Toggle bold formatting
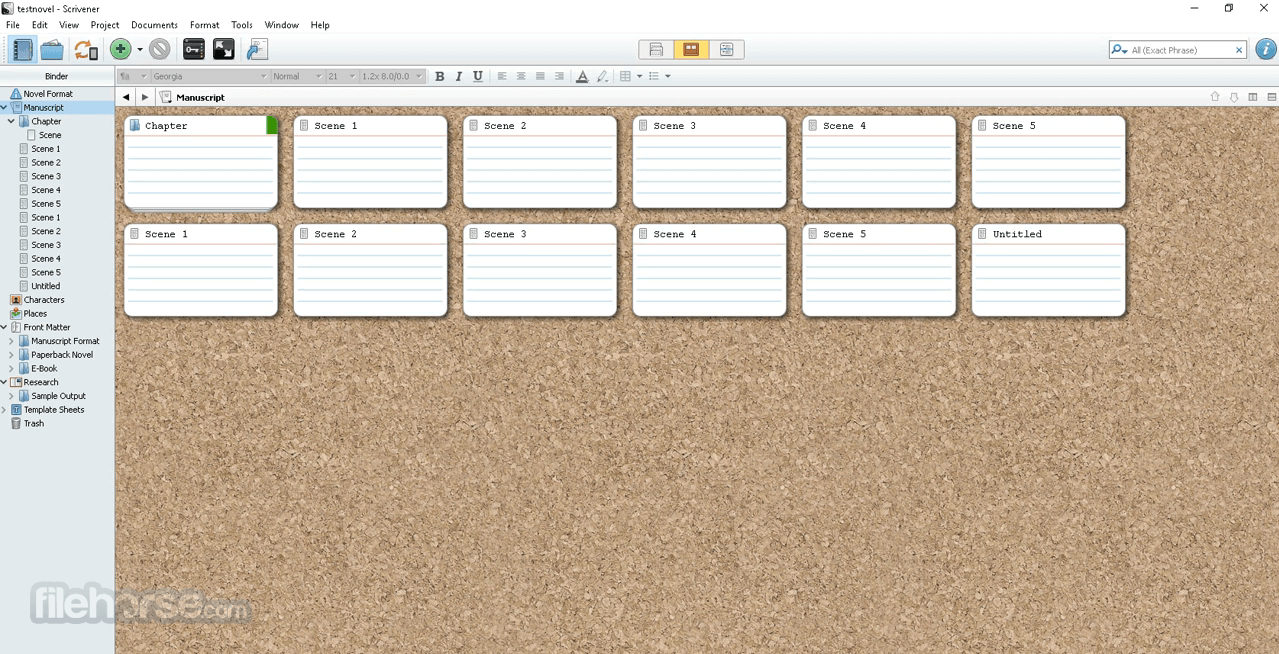Screen dimensions: 1279x654 (x=439, y=76)
